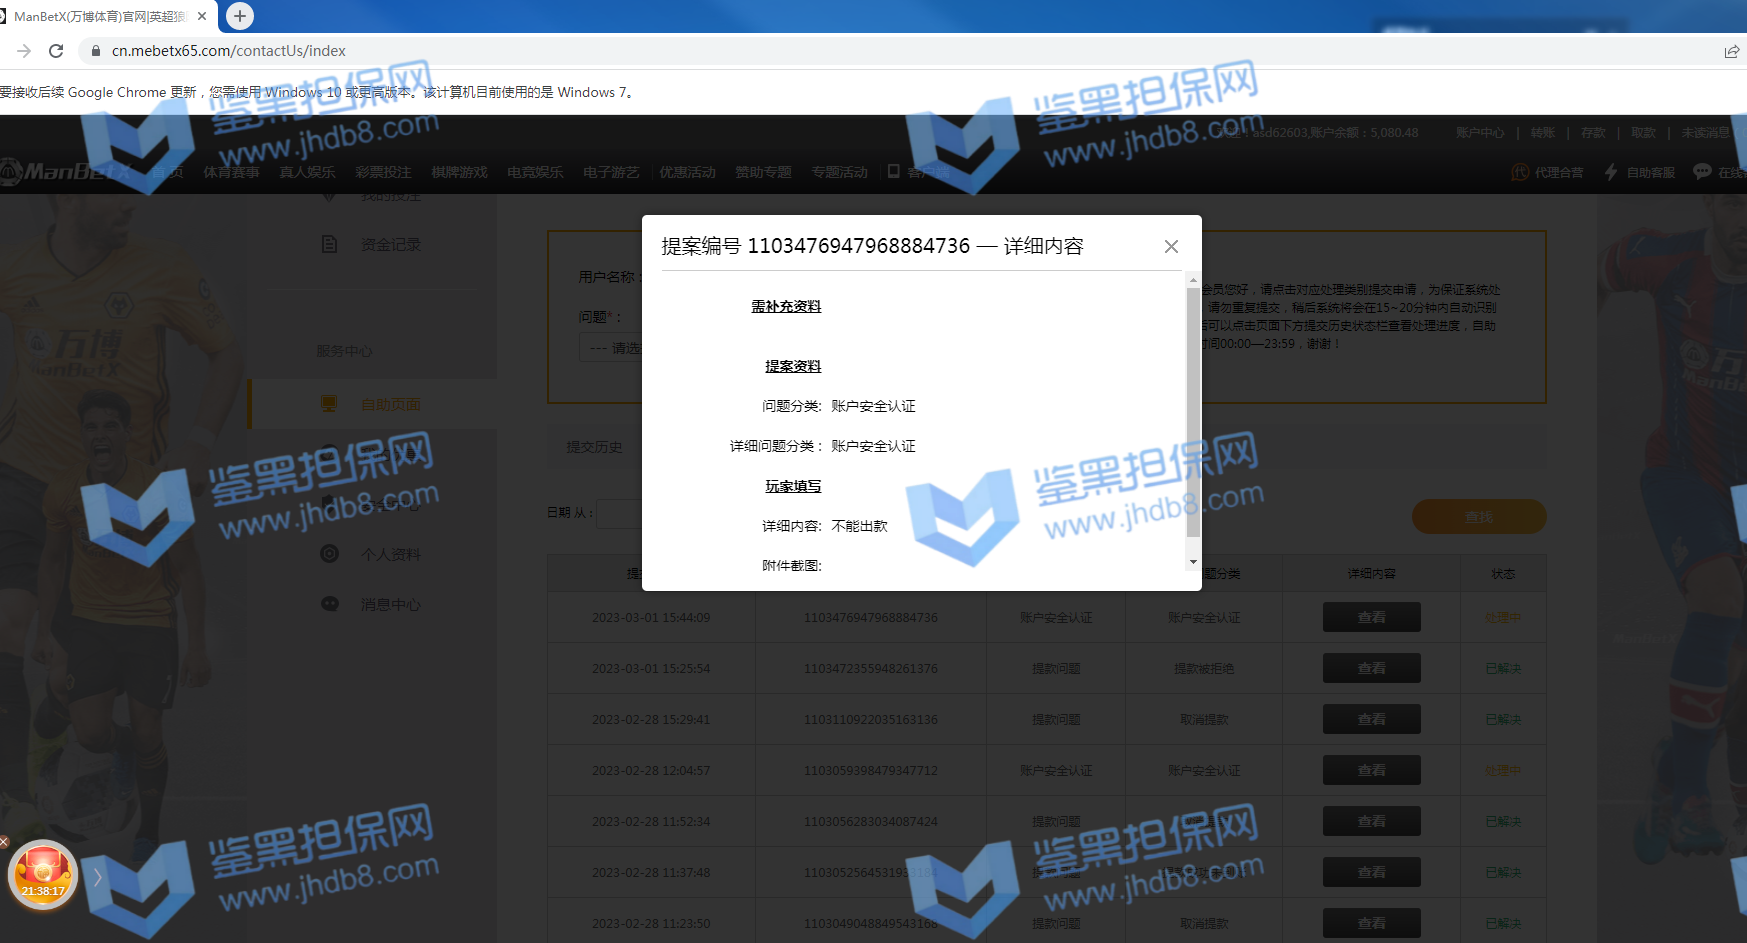Click the Chrome reload page icon
1747x943 pixels.
pyautogui.click(x=56, y=51)
